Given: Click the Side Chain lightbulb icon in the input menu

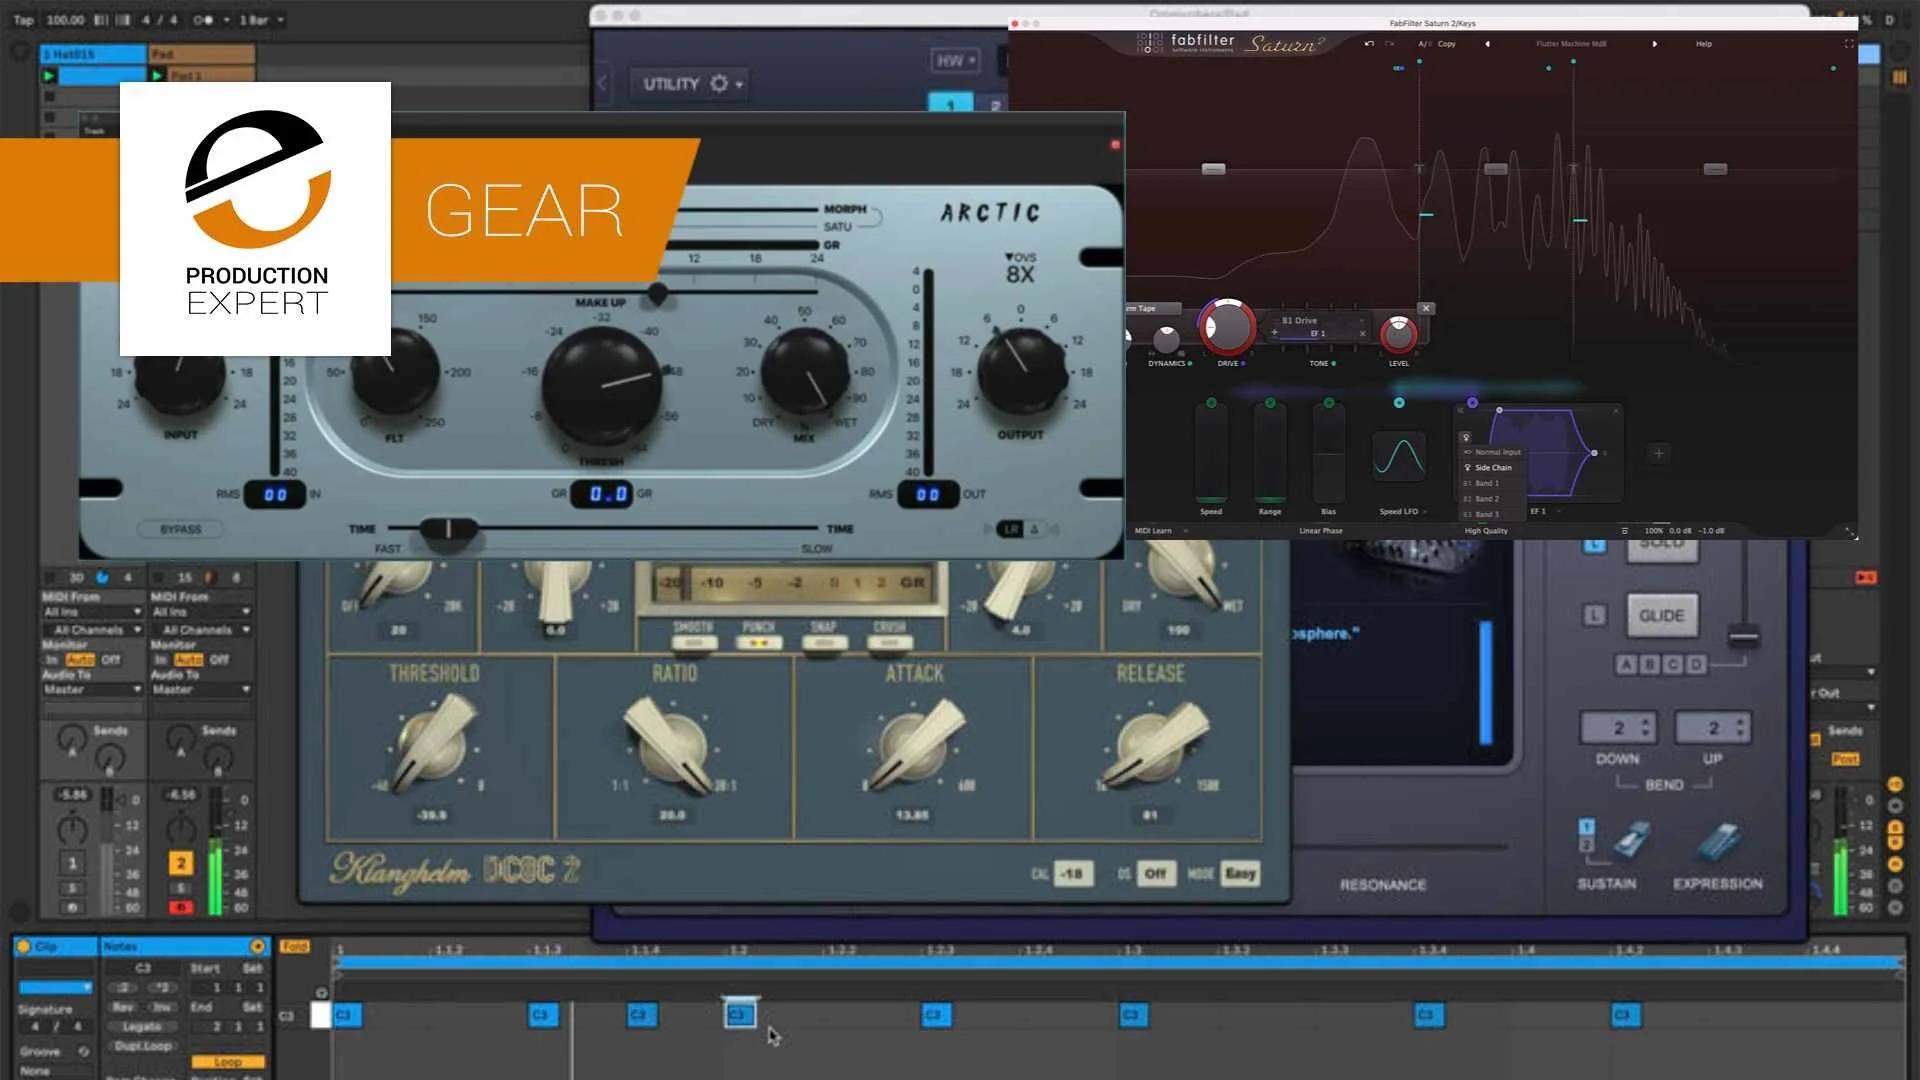Looking at the screenshot, I should click(x=1466, y=467).
